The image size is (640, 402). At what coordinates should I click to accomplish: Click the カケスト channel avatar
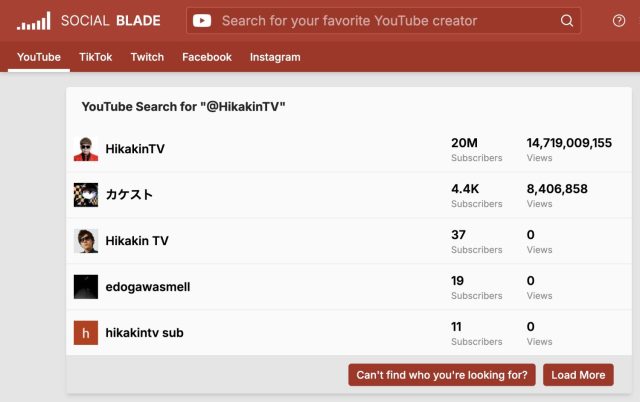[86, 195]
